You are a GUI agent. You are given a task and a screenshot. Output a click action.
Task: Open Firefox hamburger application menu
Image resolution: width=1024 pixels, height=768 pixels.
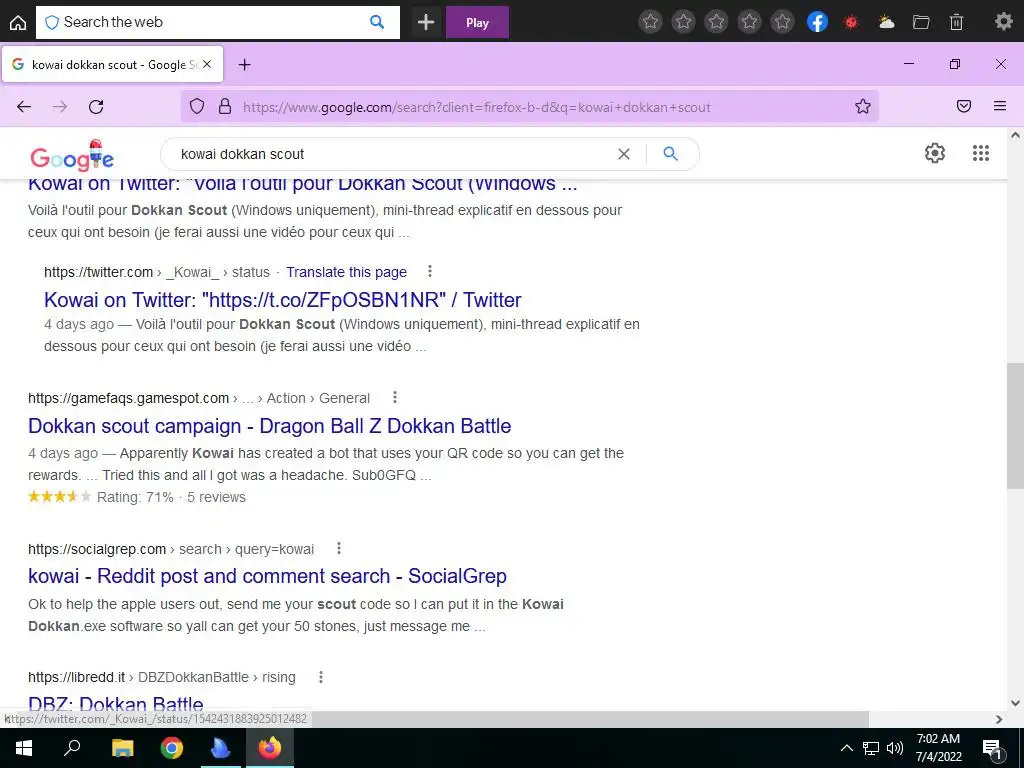(1000, 106)
